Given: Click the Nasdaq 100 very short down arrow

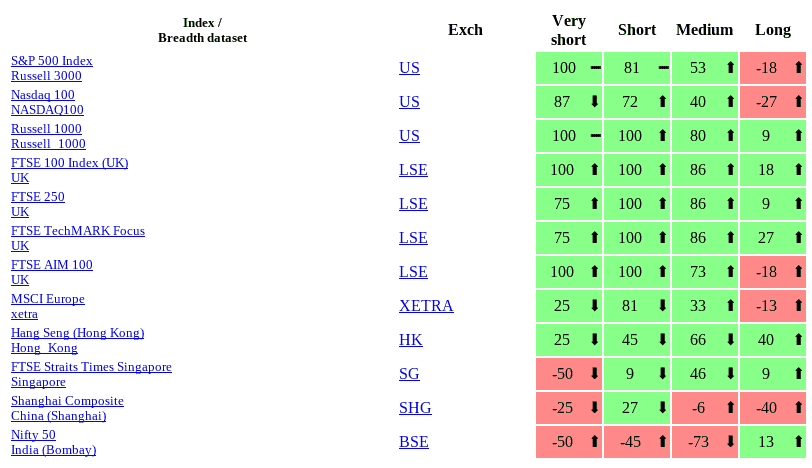Looking at the screenshot, I should click(595, 102).
